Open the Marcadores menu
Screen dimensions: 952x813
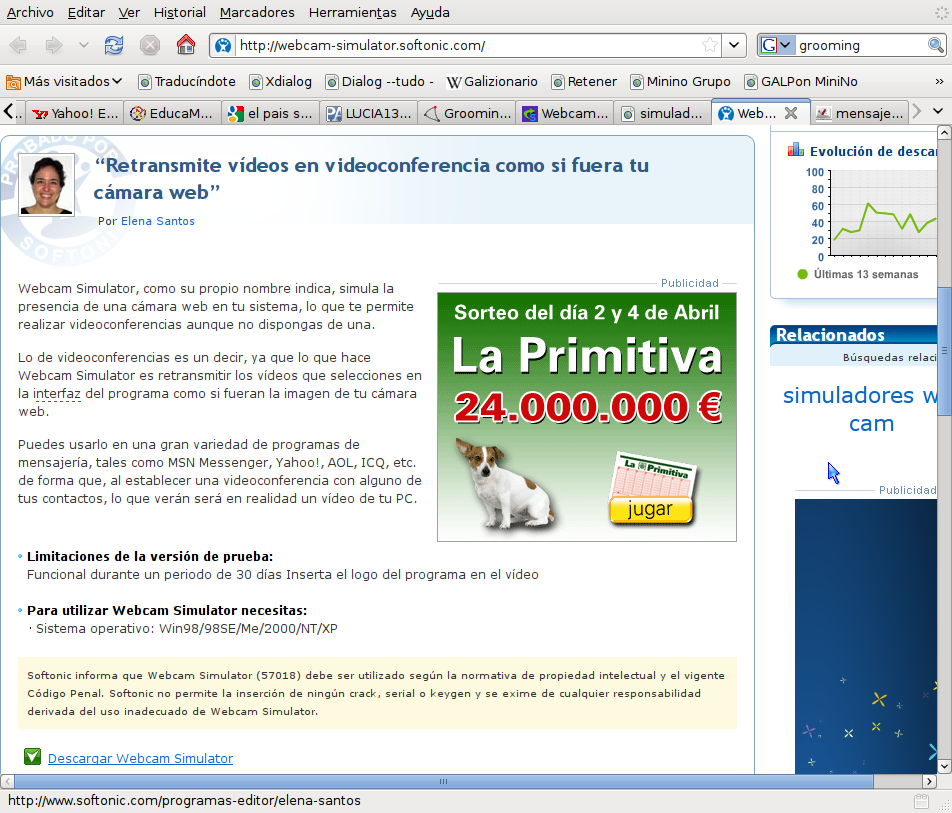[257, 12]
